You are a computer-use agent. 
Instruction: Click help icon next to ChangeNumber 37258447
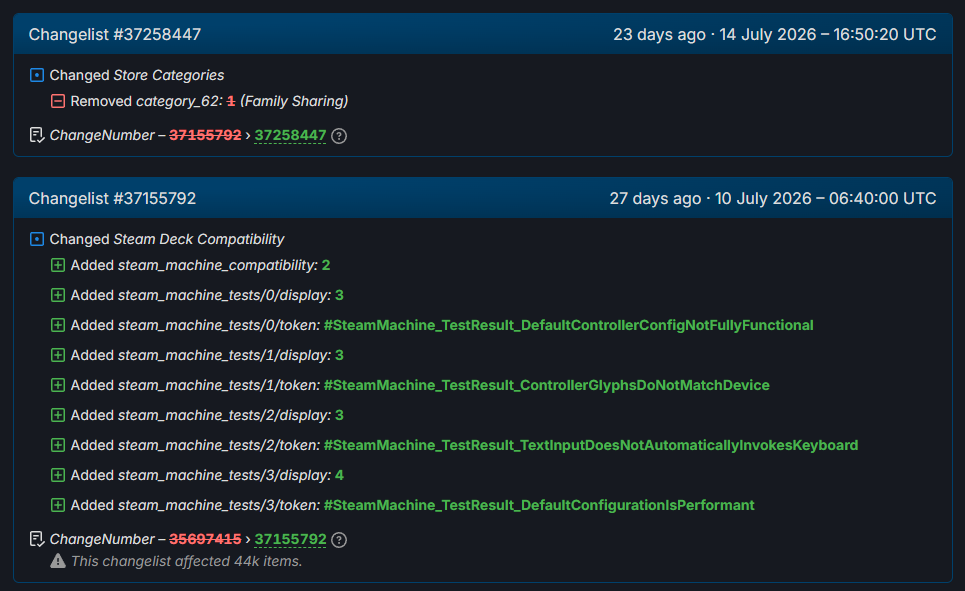tap(339, 136)
